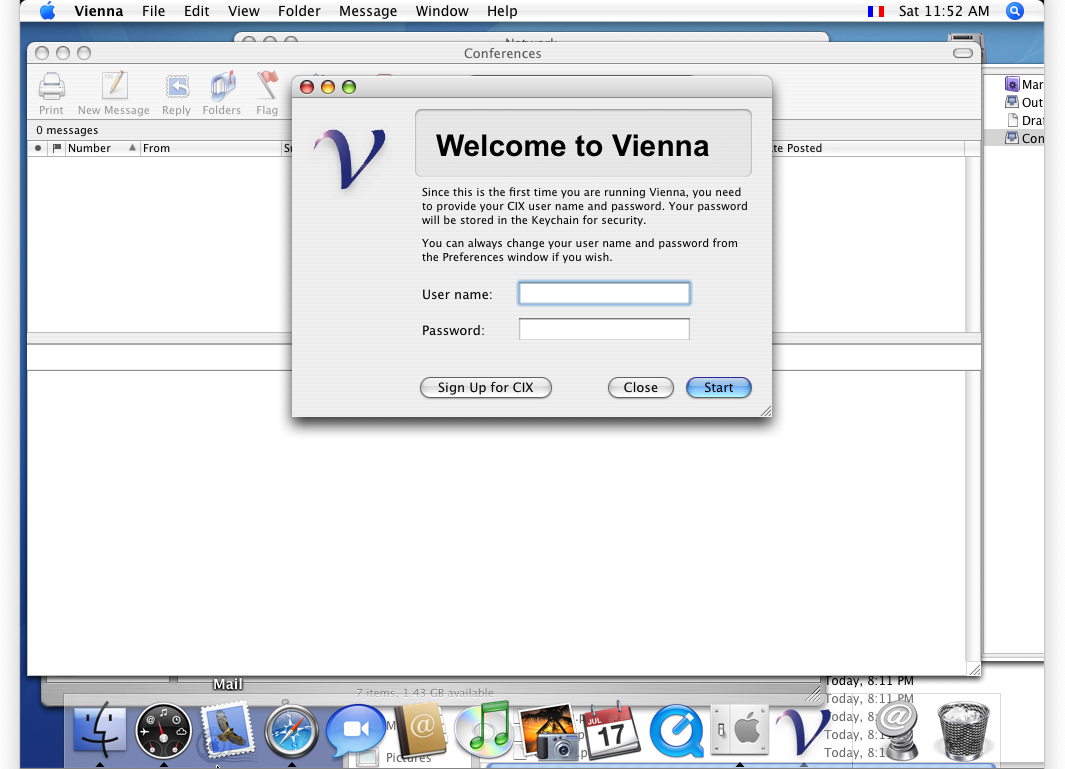Open the @ spring icon in the Dock

(x=898, y=730)
